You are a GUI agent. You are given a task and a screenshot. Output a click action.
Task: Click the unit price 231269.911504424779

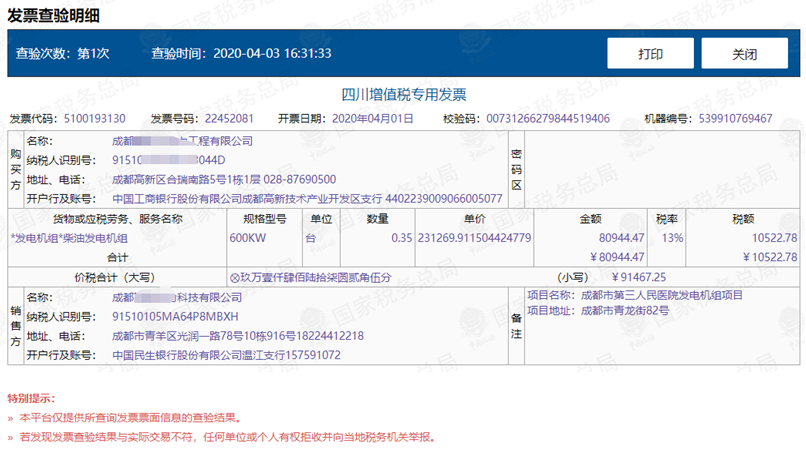tap(475, 238)
